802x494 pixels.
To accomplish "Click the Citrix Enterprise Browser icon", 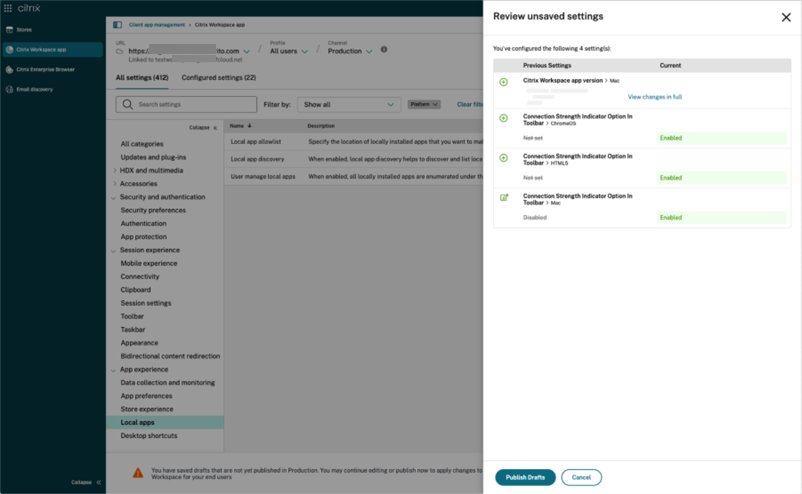I will coord(9,70).
